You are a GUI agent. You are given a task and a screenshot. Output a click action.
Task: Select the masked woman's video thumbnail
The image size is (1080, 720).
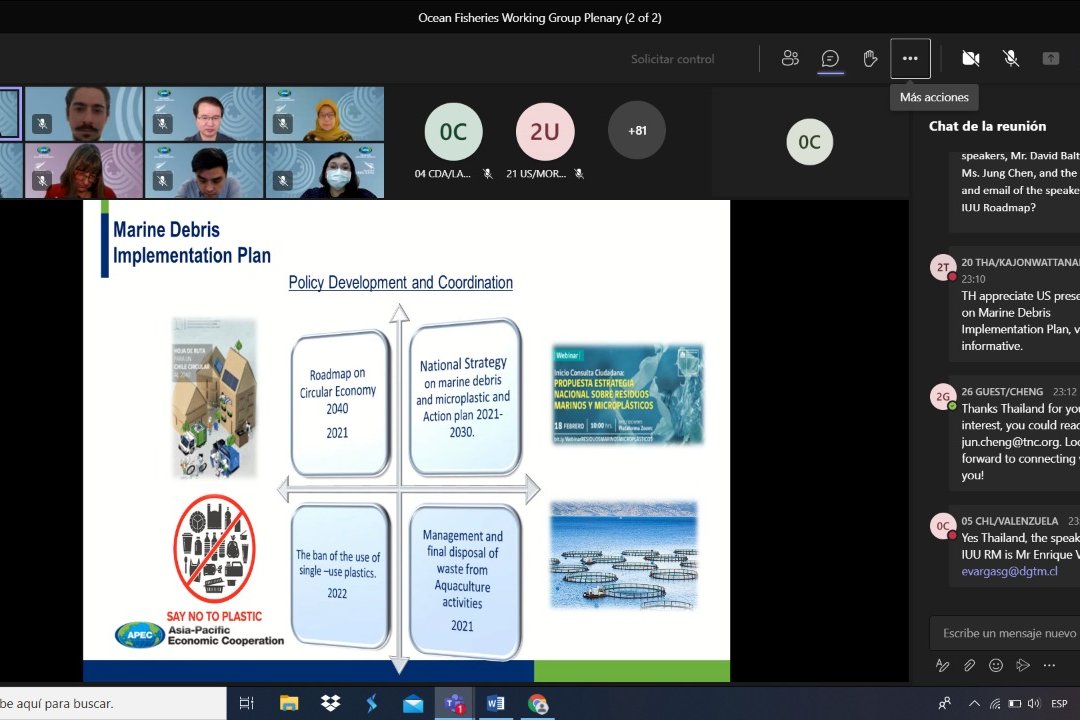click(x=324, y=171)
